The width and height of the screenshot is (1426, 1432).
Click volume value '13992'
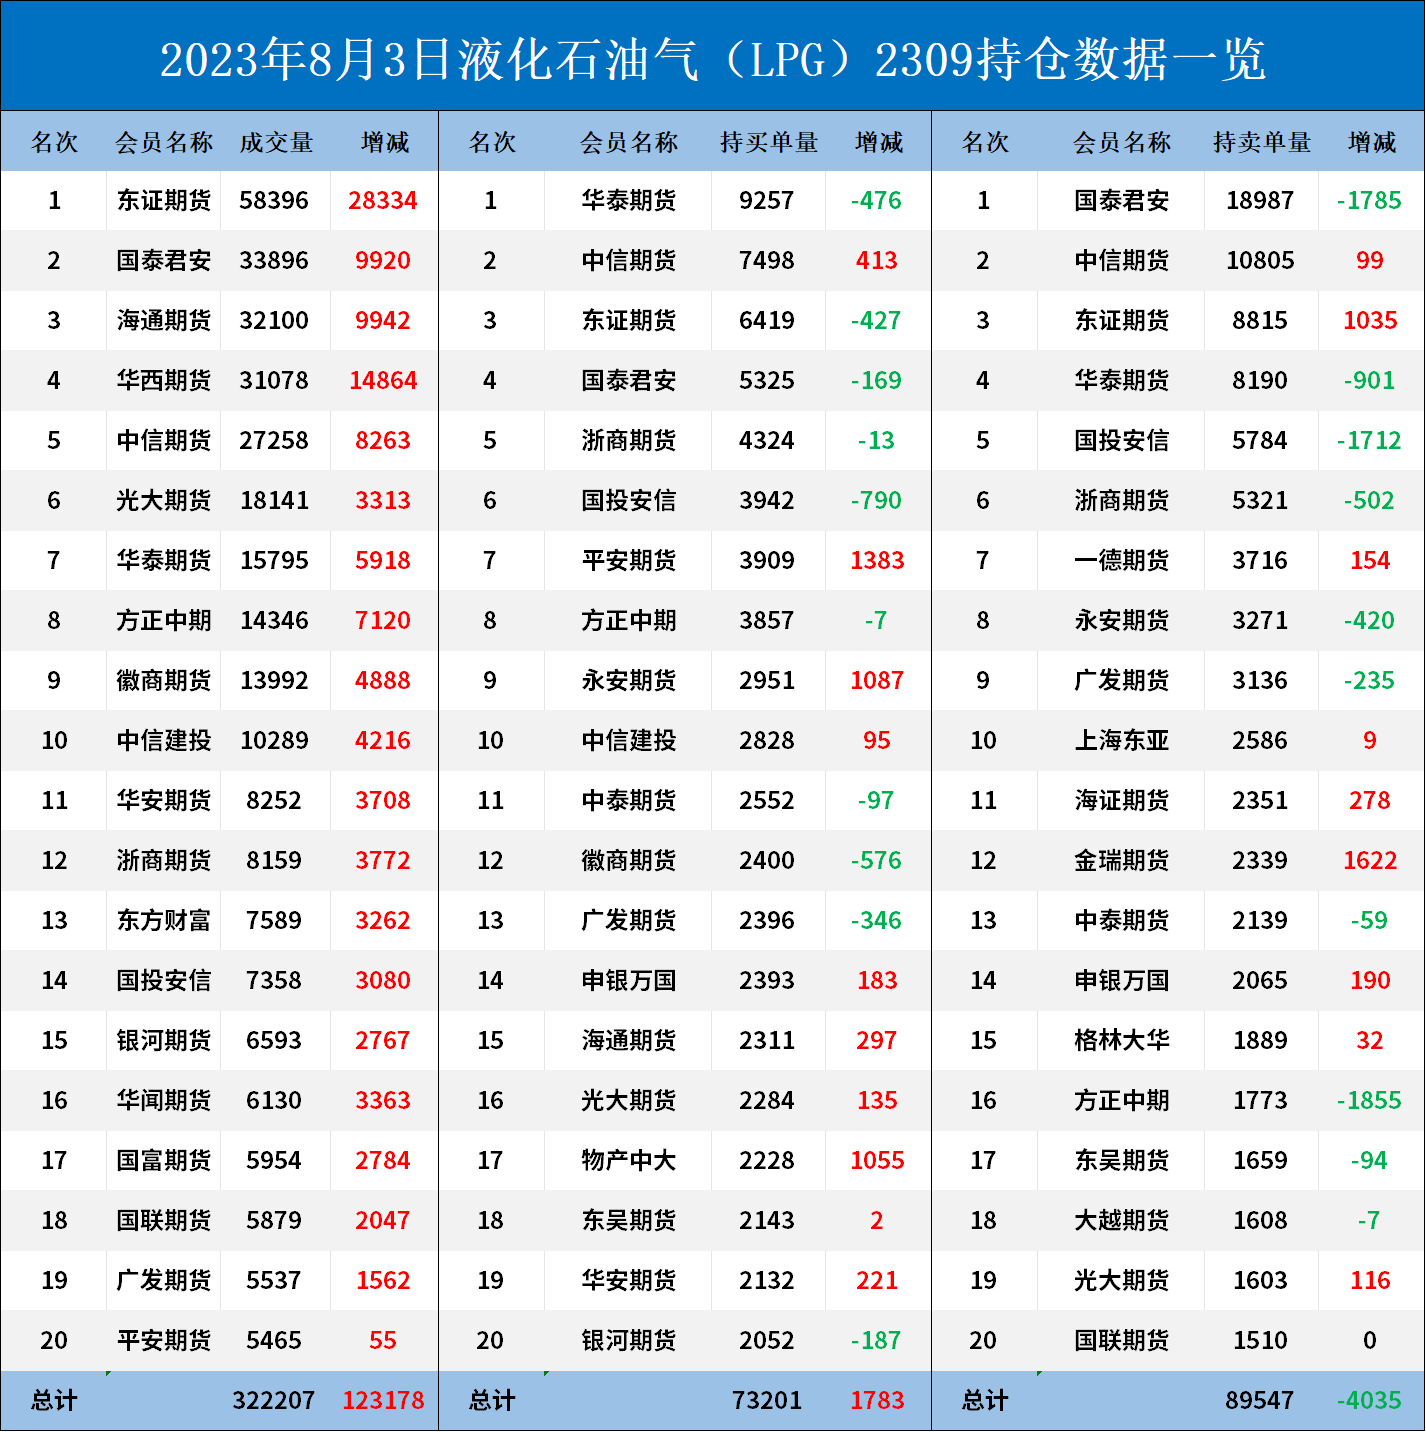(x=274, y=681)
